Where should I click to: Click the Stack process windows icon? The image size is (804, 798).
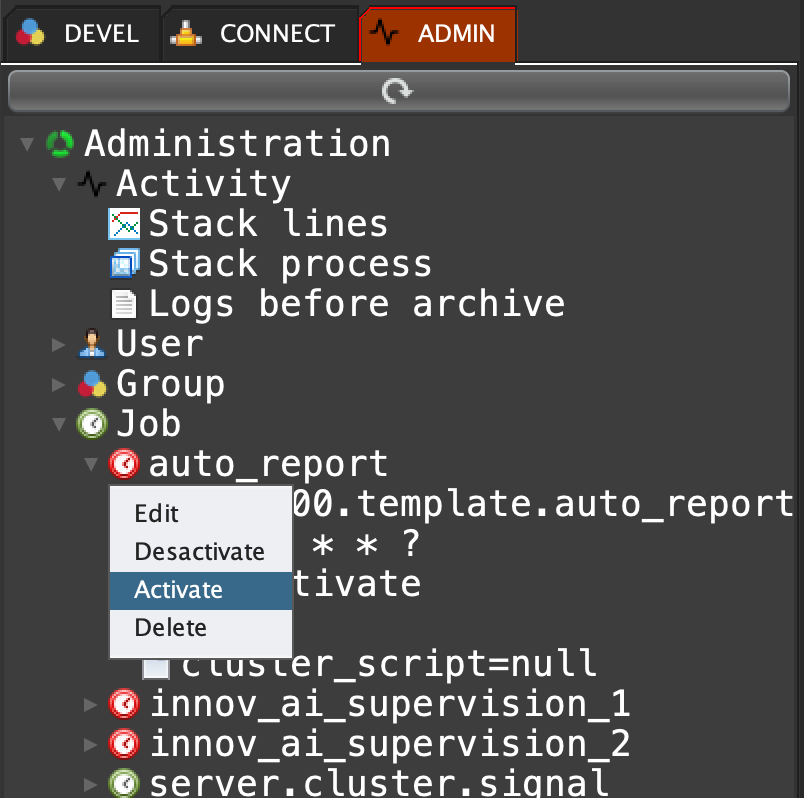point(123,264)
